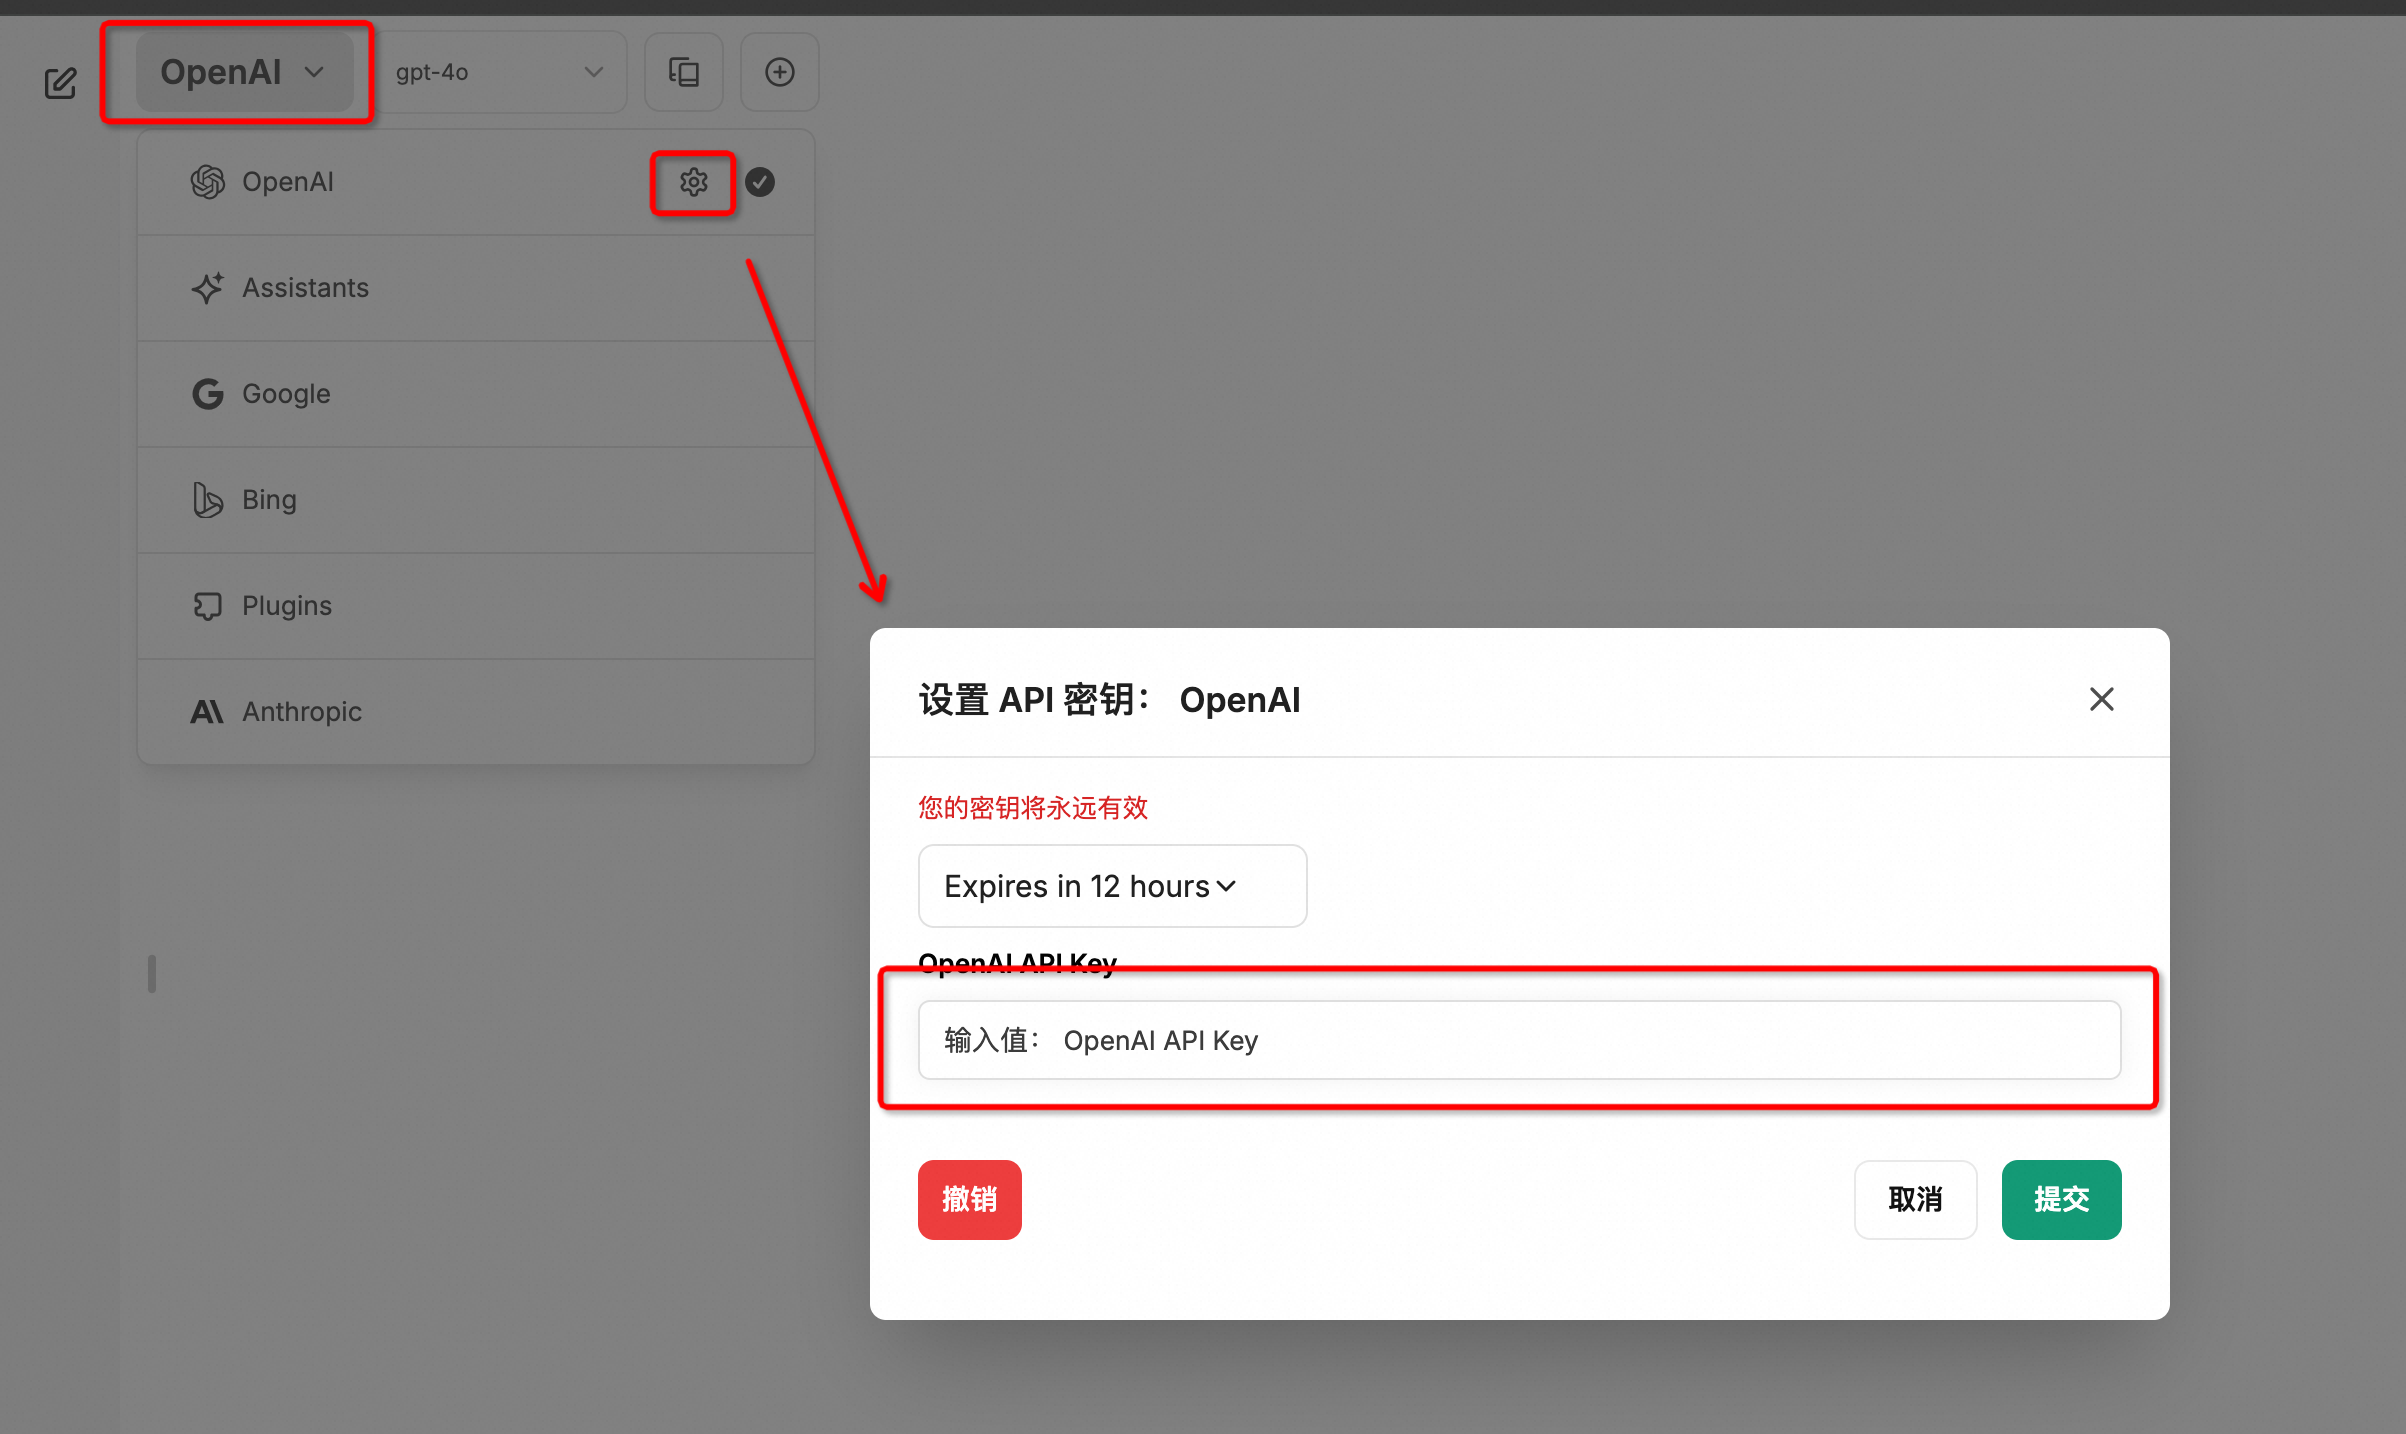The height and width of the screenshot is (1434, 2406).
Task: Click the Anthropic logo icon
Action: pyautogui.click(x=207, y=712)
